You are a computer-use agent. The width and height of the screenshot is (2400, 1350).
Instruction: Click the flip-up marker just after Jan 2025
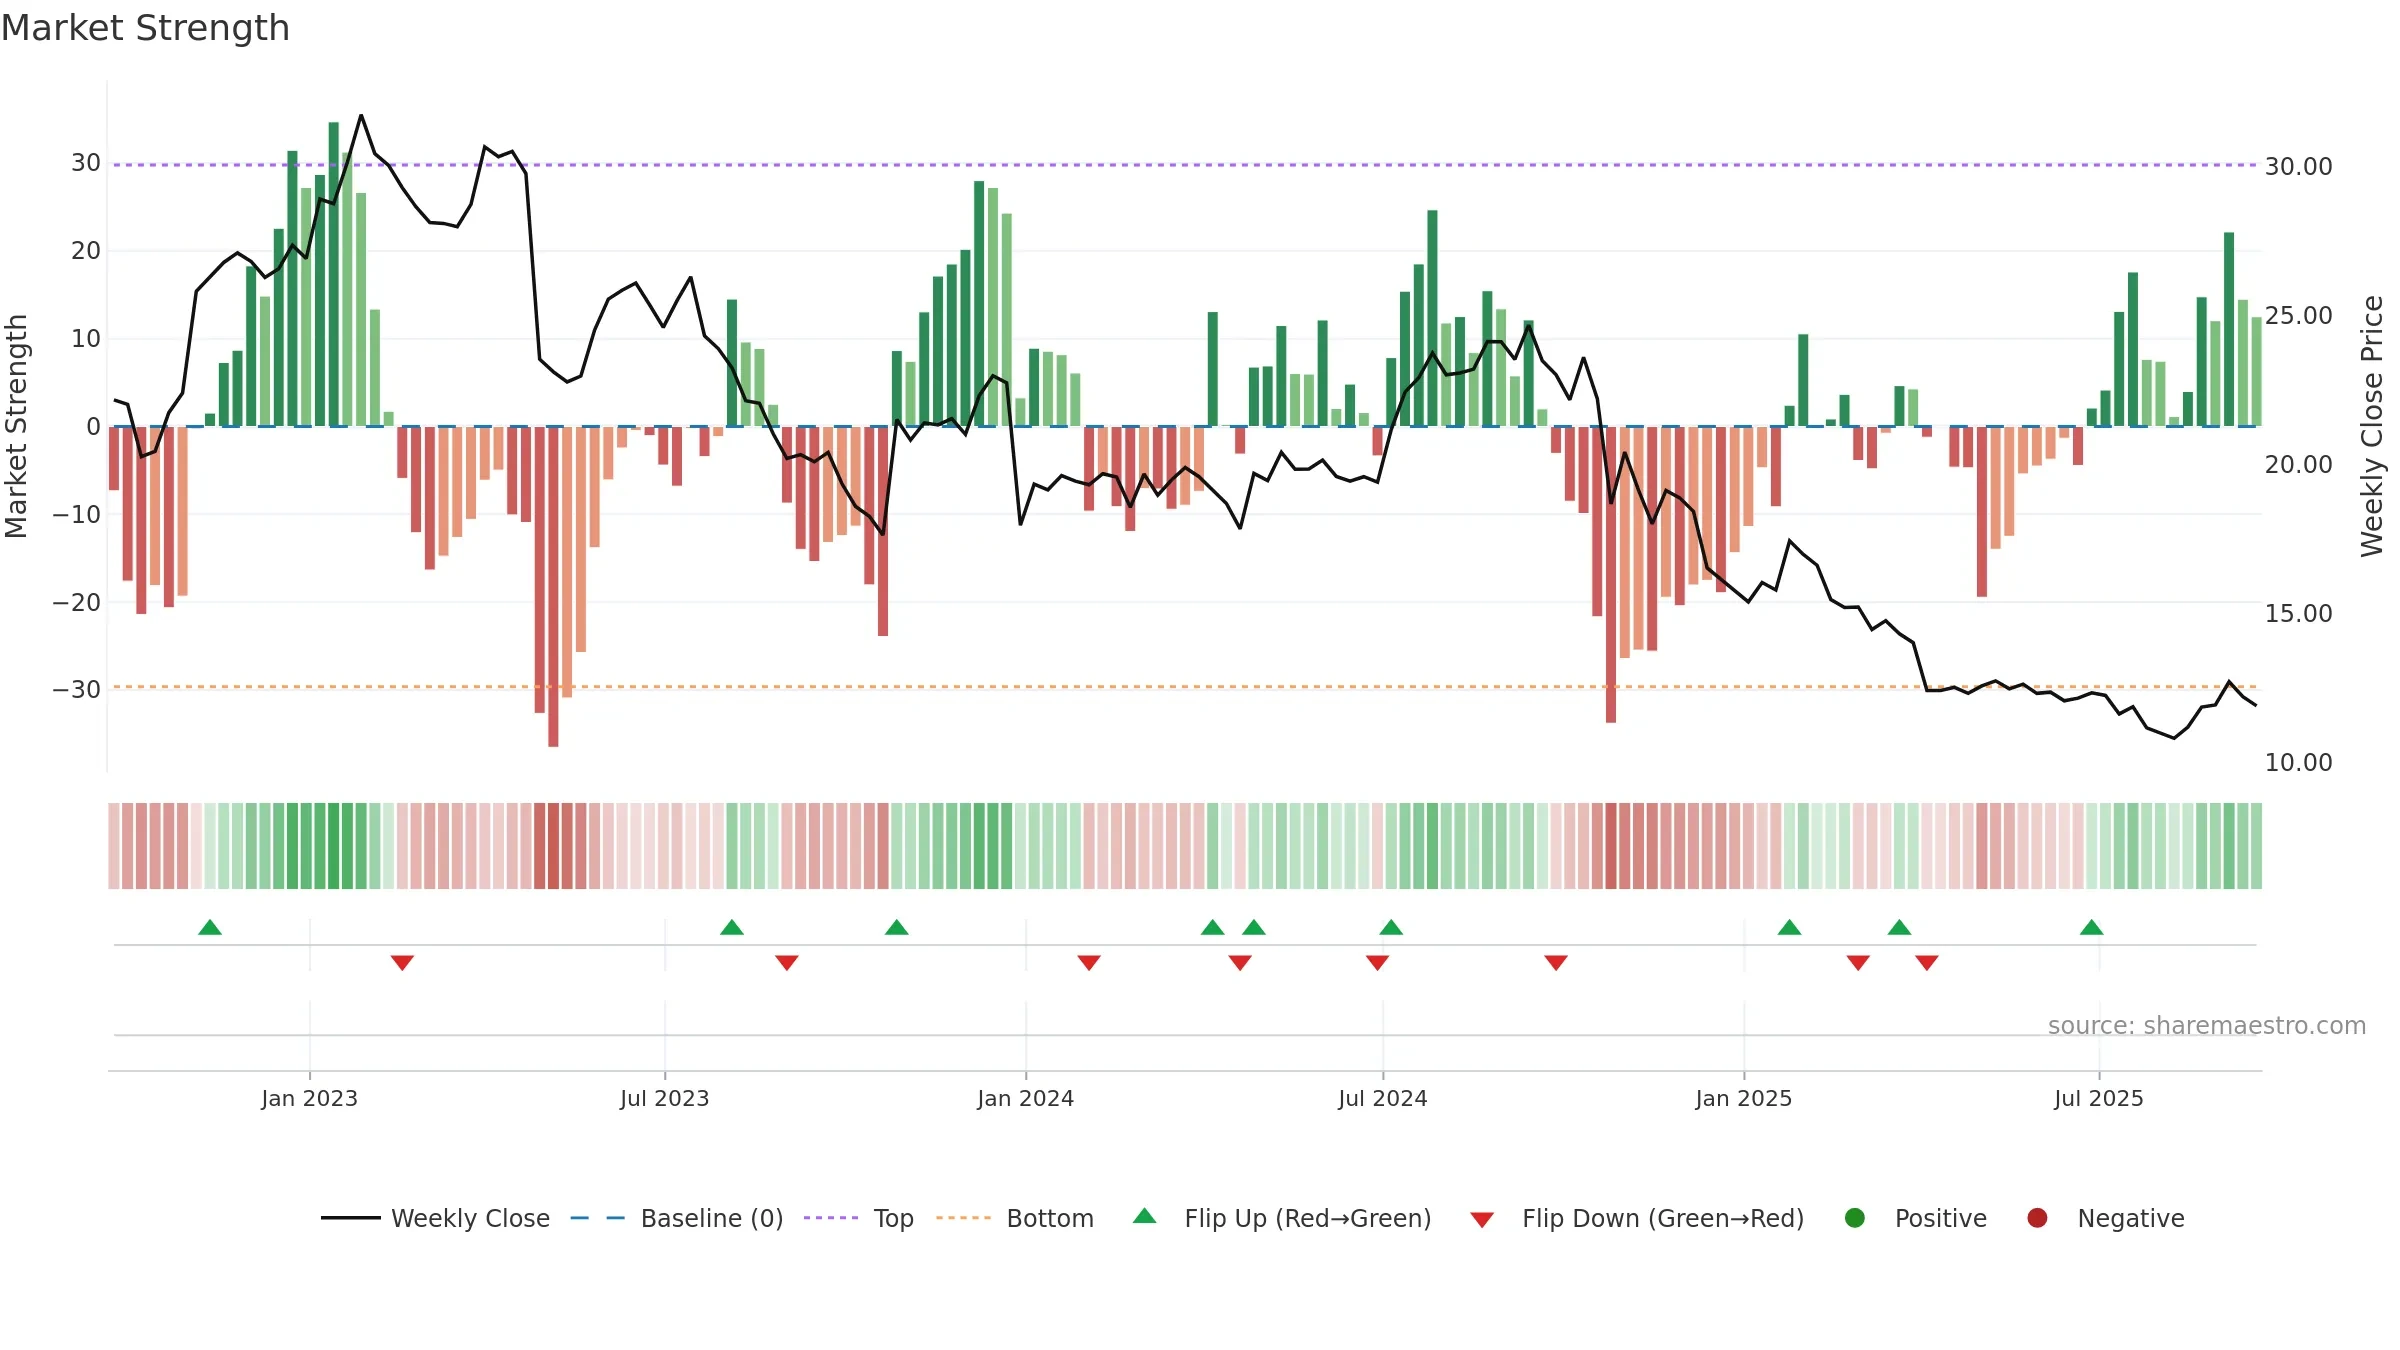(1790, 927)
